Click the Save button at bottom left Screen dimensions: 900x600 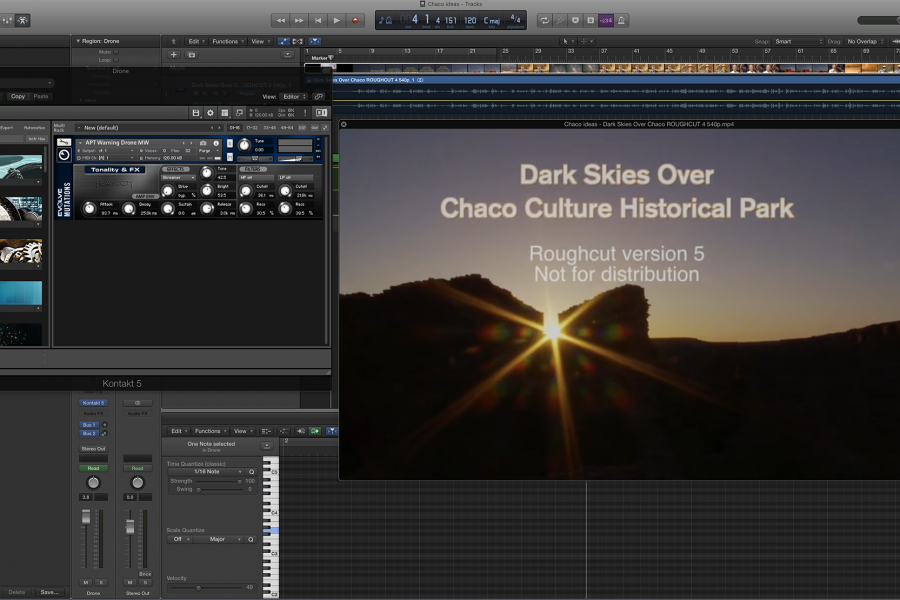(x=49, y=591)
